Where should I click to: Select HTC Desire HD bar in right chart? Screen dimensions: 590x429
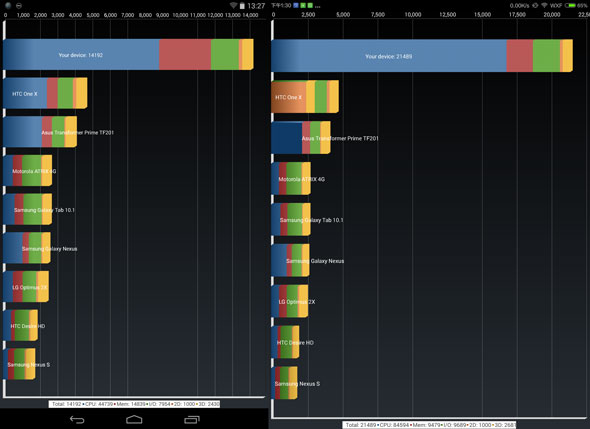[x=285, y=342]
